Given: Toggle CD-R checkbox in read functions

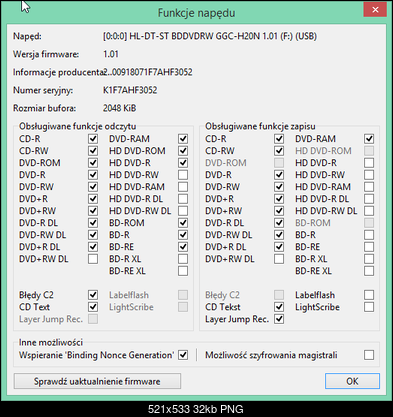Looking at the screenshot, I should point(93,139).
